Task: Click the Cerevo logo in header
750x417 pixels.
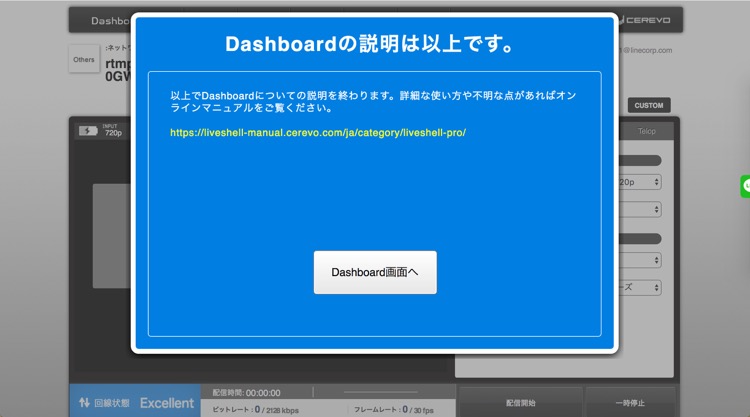Action: (646, 20)
